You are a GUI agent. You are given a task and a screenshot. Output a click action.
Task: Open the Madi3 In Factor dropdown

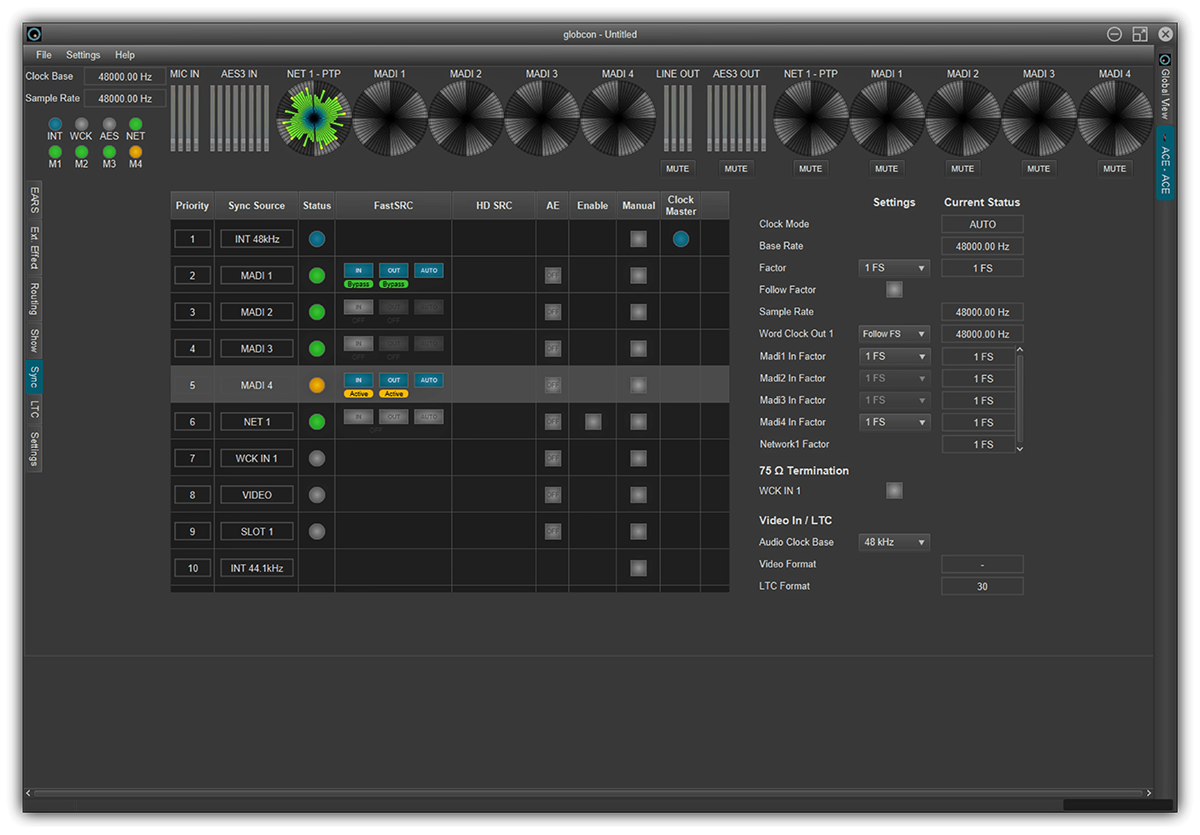(x=894, y=400)
